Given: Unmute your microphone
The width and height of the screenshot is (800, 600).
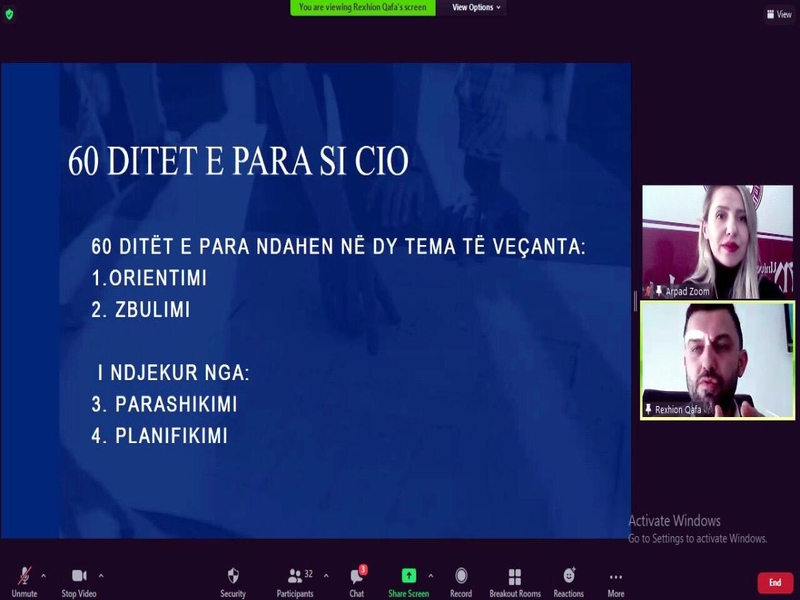Looking at the screenshot, I should pyautogui.click(x=22, y=577).
